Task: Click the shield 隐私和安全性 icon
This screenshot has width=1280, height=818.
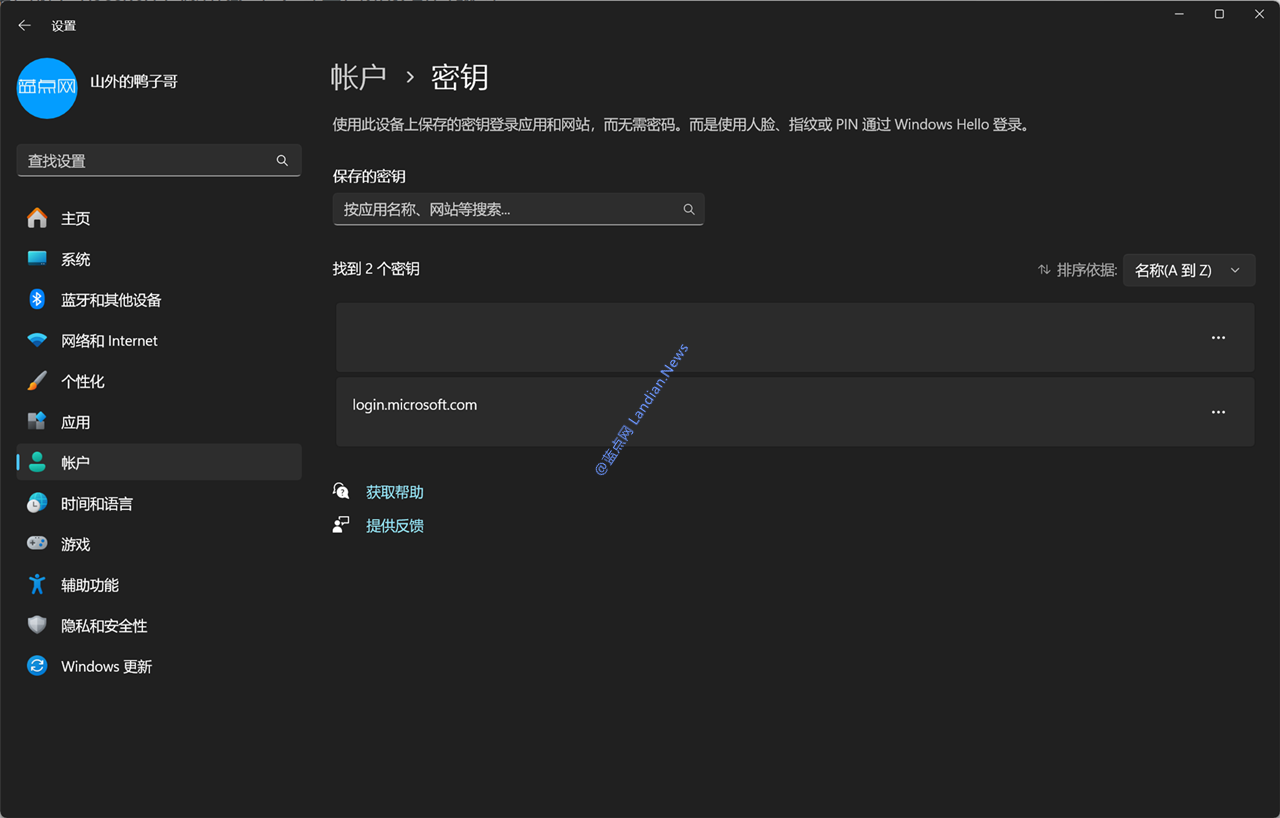Action: [x=37, y=625]
